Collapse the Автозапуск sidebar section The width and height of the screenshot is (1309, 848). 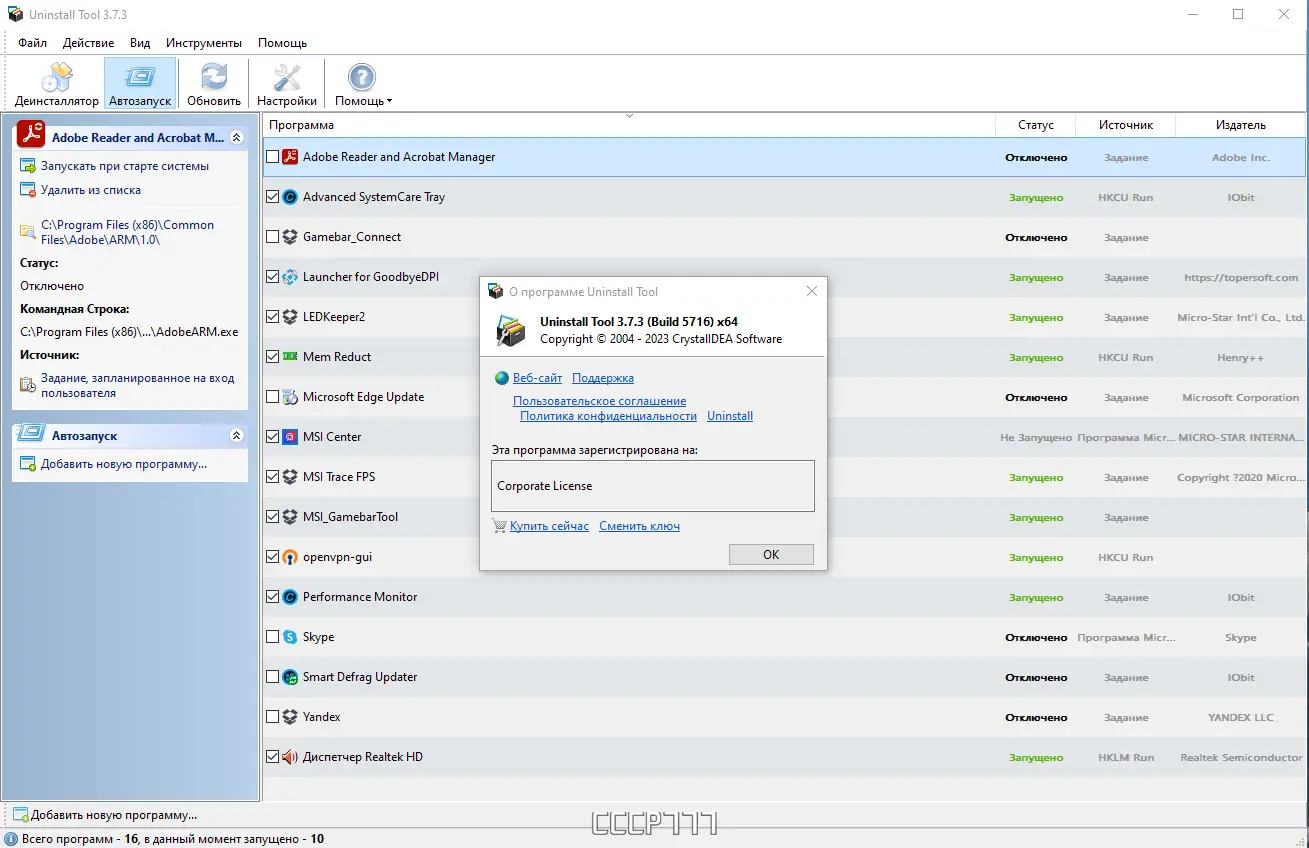point(237,435)
